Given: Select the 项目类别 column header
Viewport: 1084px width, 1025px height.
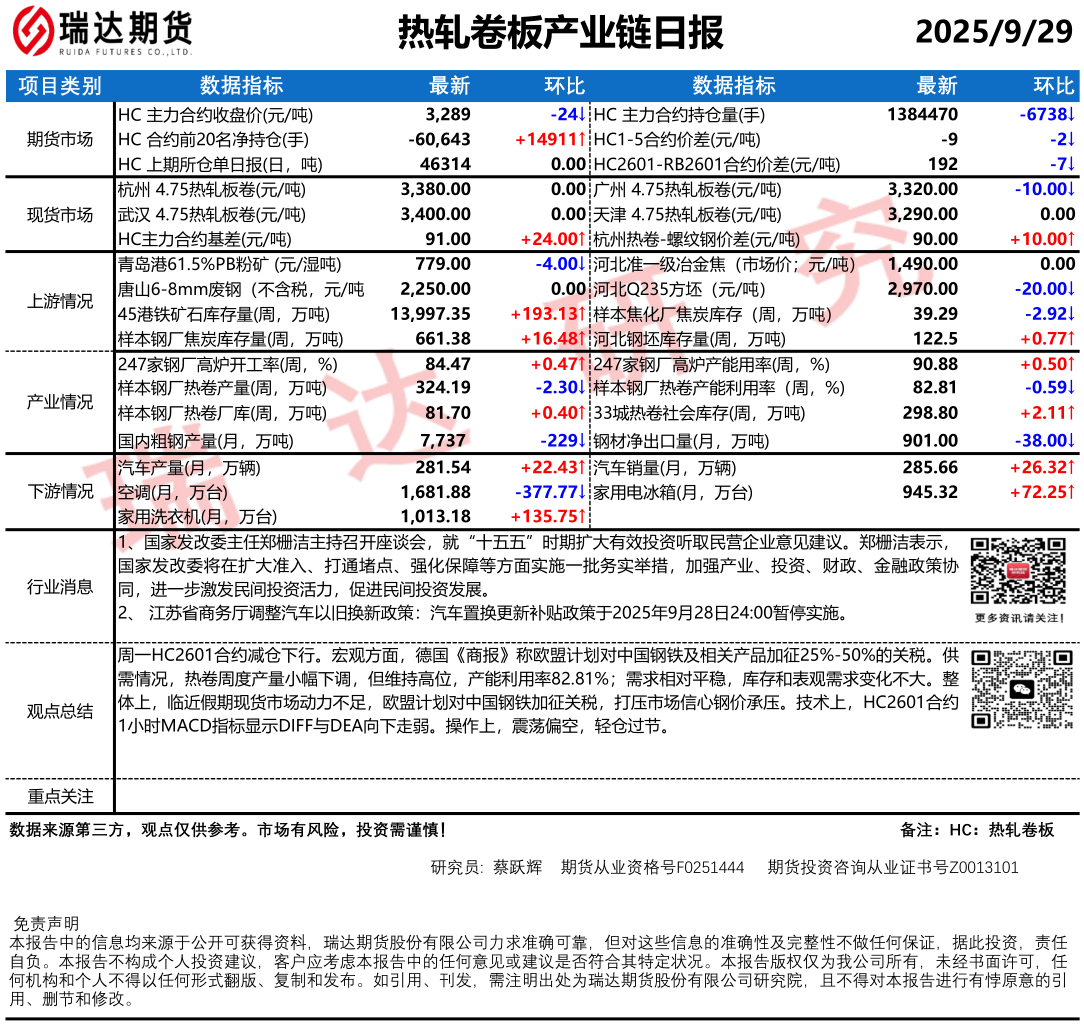Looking at the screenshot, I should point(60,87).
